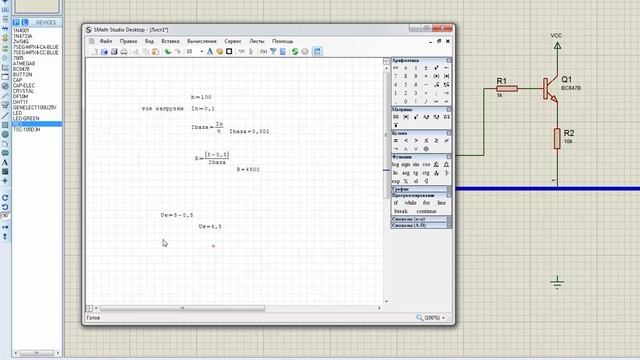
Task: Select the 'R=4500' result on worksheet
Action: point(248,169)
